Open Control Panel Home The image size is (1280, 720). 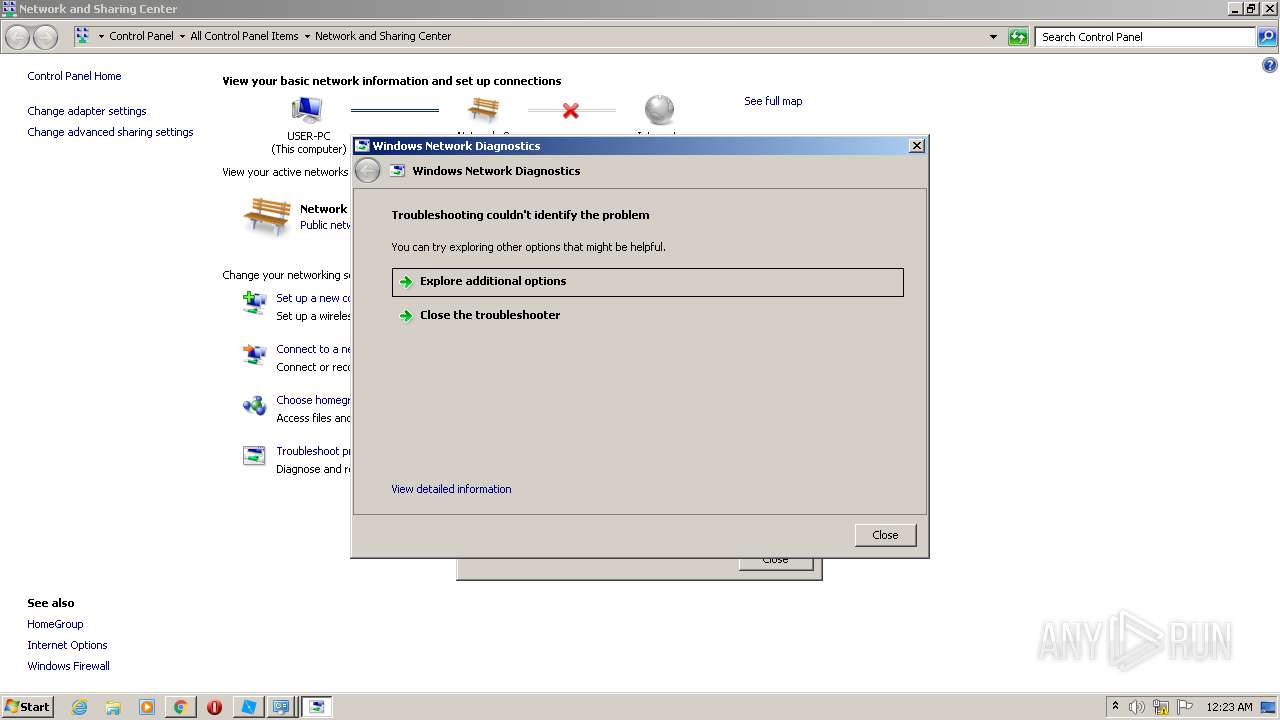[74, 76]
